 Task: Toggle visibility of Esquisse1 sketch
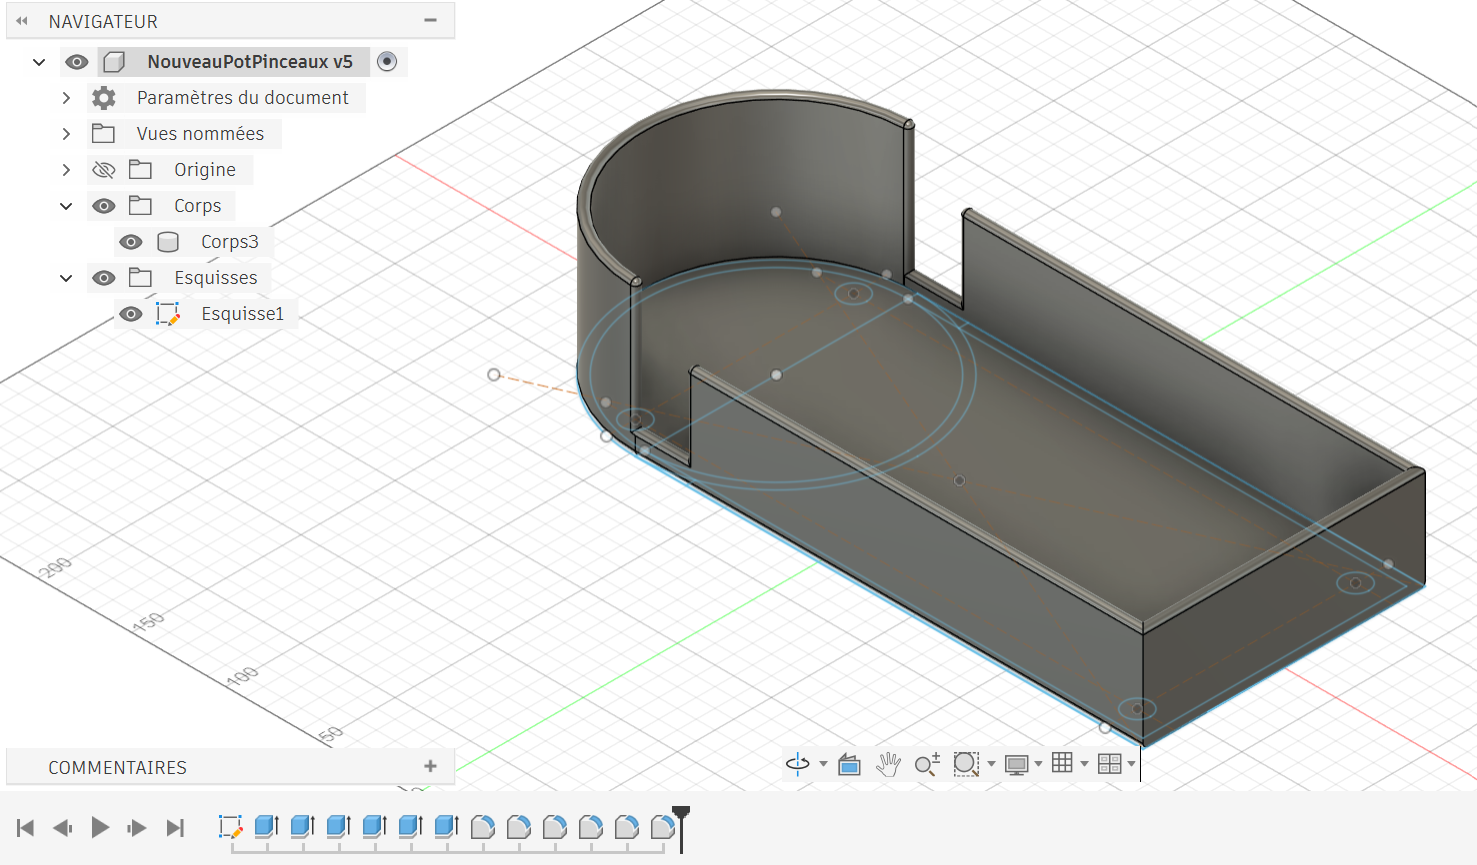click(131, 314)
